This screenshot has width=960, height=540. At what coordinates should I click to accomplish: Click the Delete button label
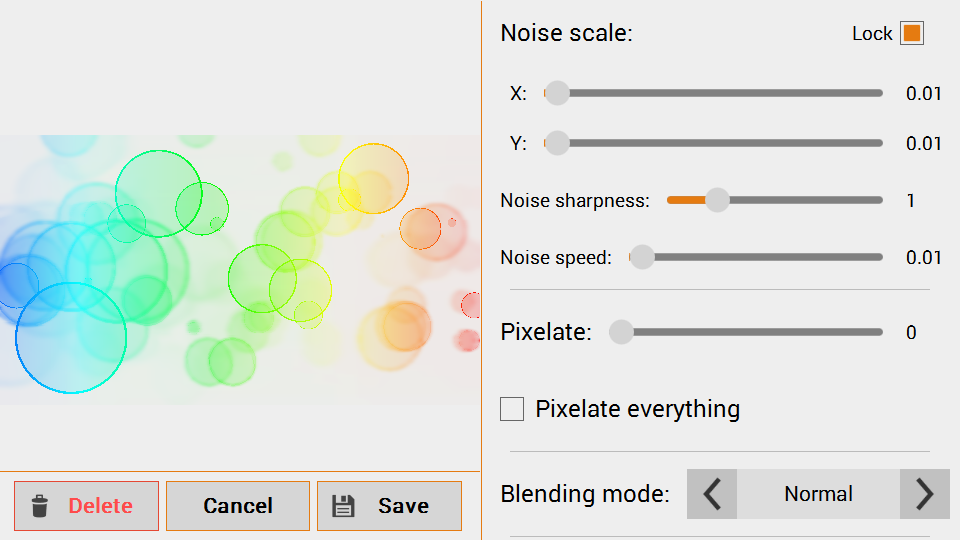[100, 506]
